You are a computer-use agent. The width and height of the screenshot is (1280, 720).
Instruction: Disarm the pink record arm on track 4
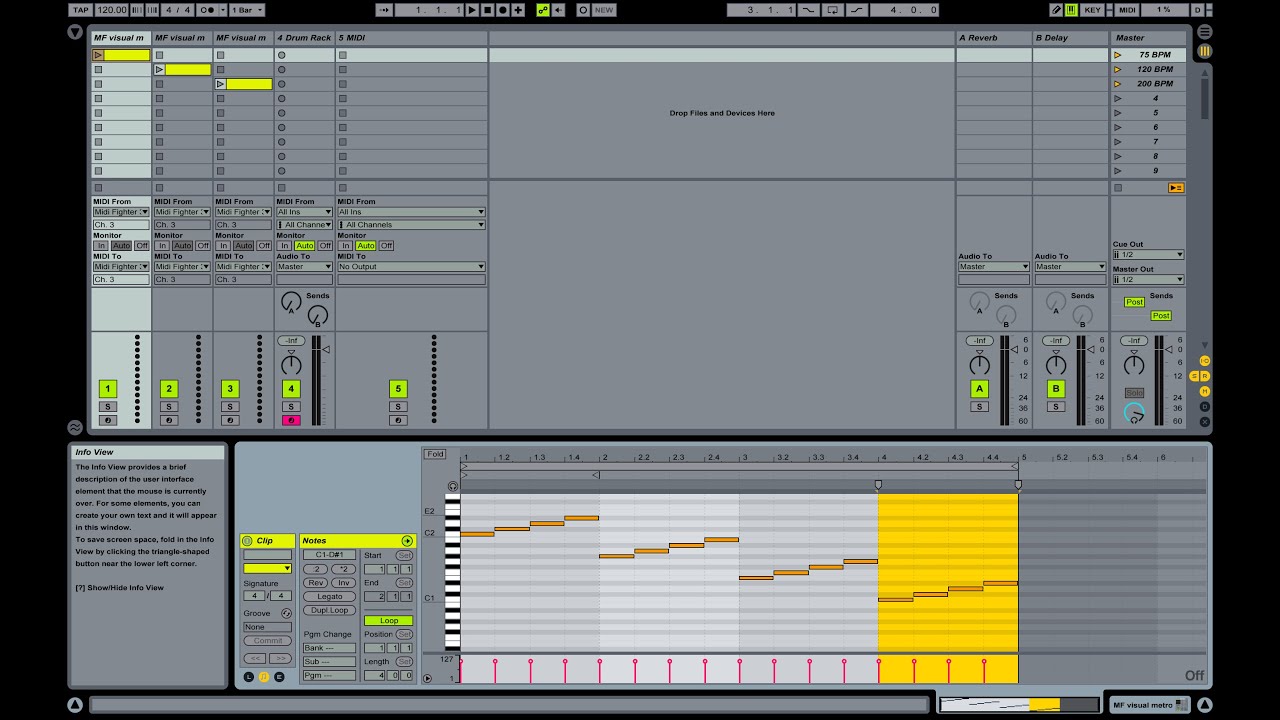click(x=291, y=421)
